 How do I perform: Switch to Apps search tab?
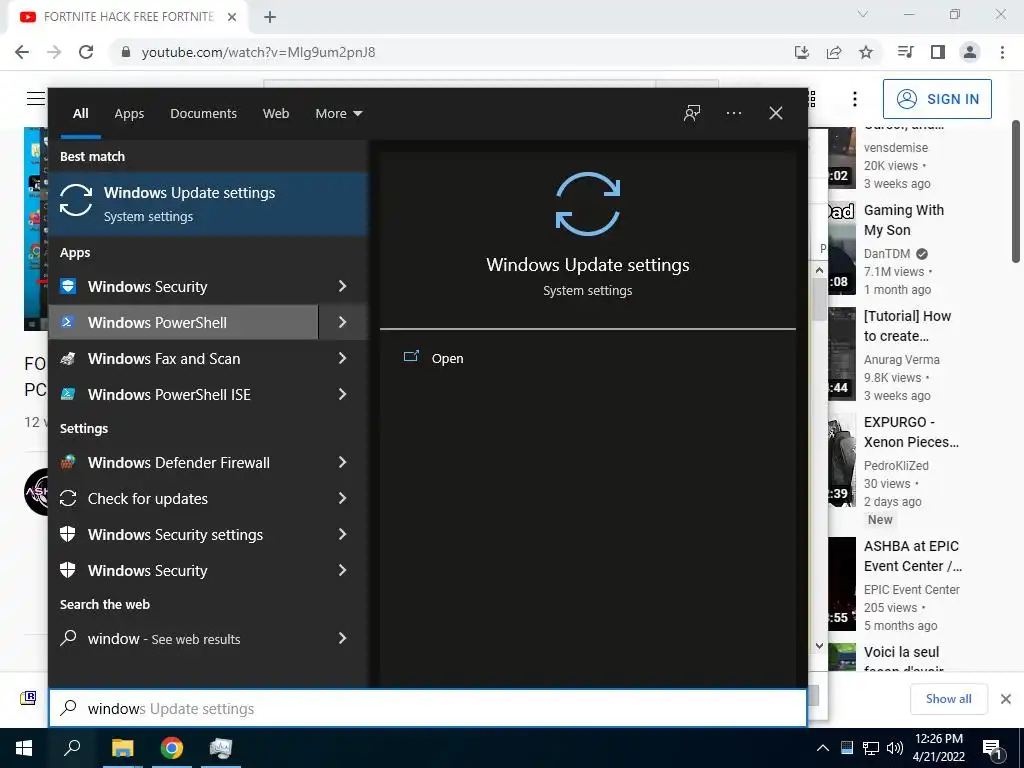pos(129,114)
